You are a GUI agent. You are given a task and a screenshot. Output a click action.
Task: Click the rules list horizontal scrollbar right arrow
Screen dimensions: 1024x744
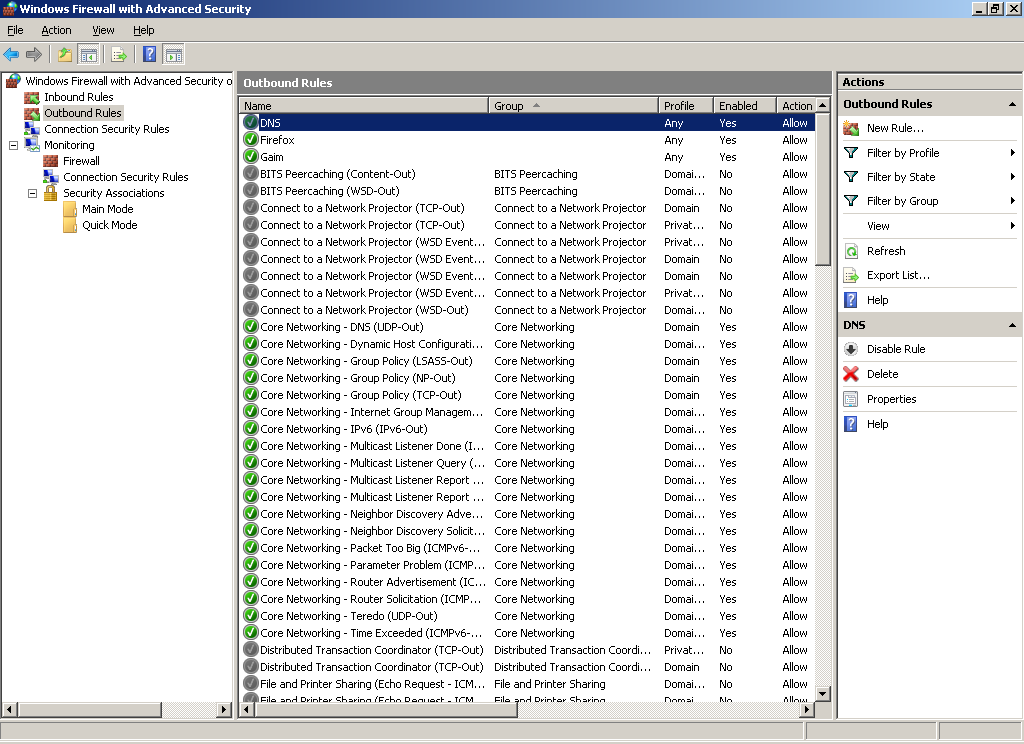click(807, 709)
